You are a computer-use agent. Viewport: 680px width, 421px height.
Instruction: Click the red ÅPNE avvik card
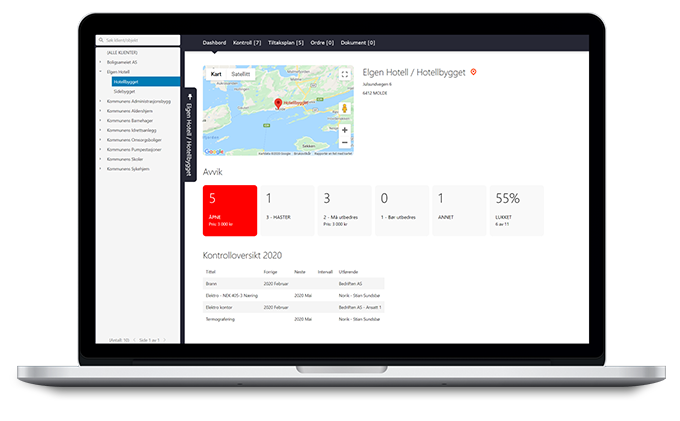[230, 210]
